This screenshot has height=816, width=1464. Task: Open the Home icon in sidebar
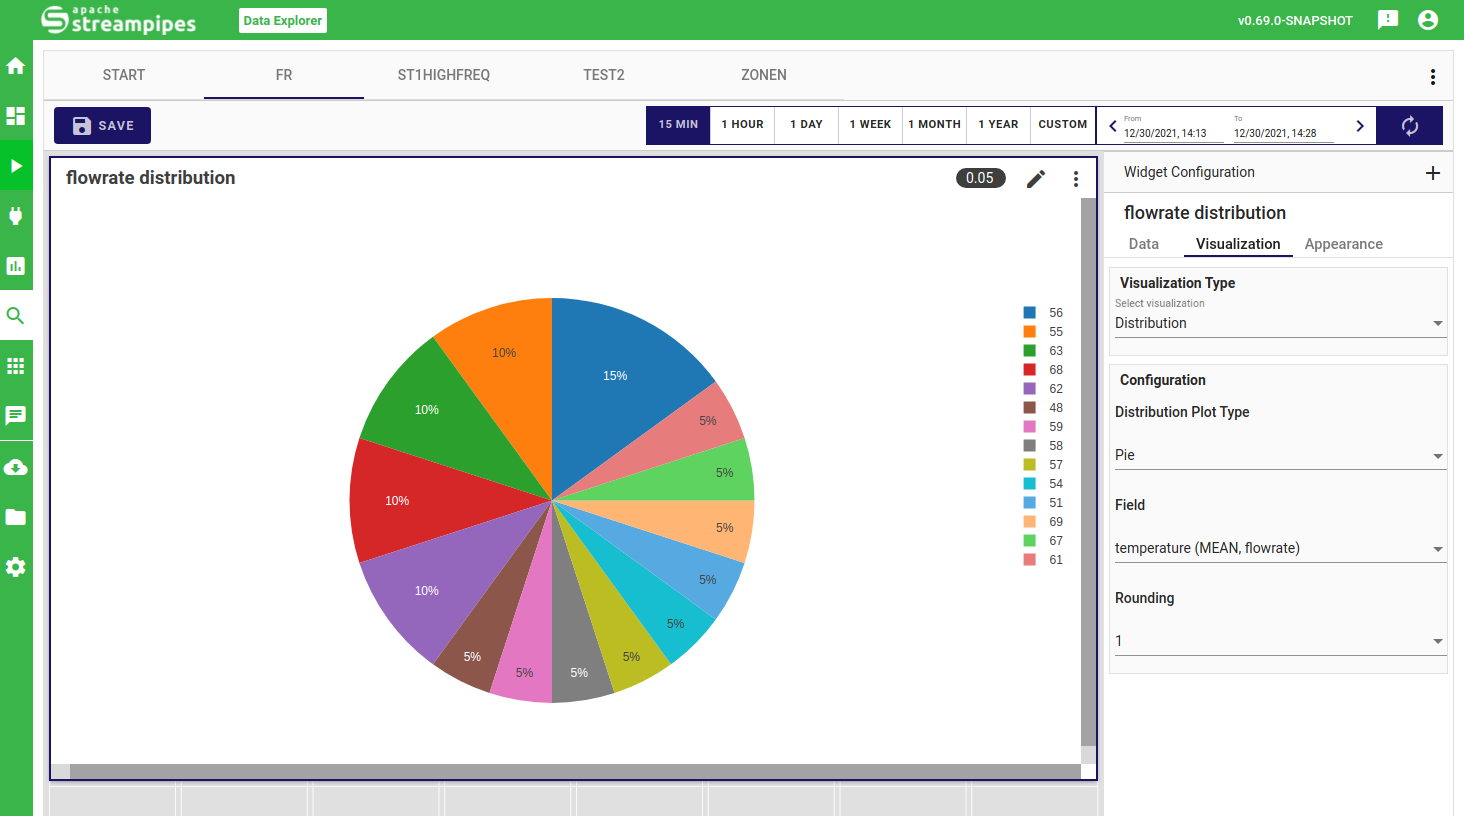point(16,66)
